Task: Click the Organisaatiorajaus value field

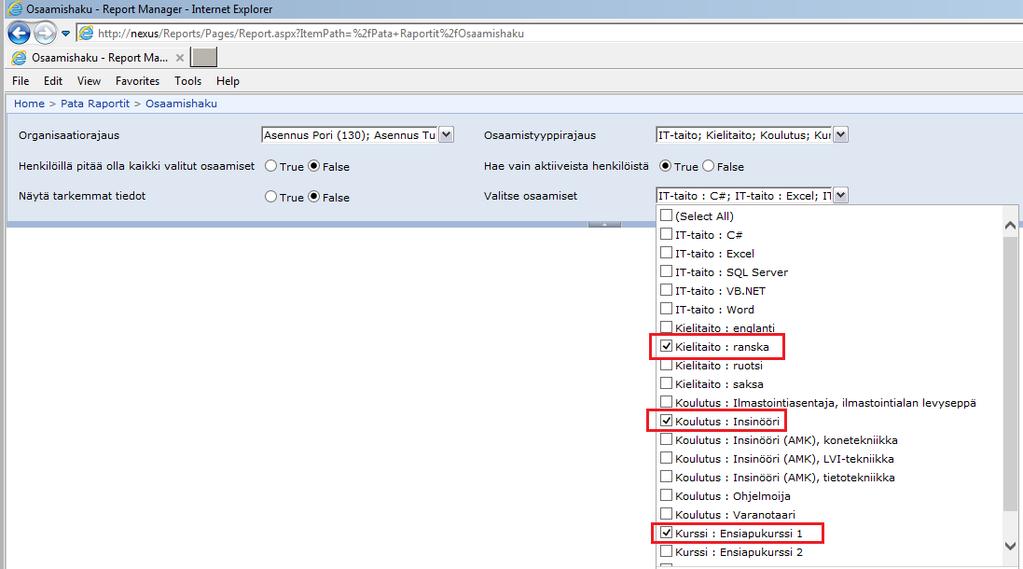Action: (x=350, y=135)
